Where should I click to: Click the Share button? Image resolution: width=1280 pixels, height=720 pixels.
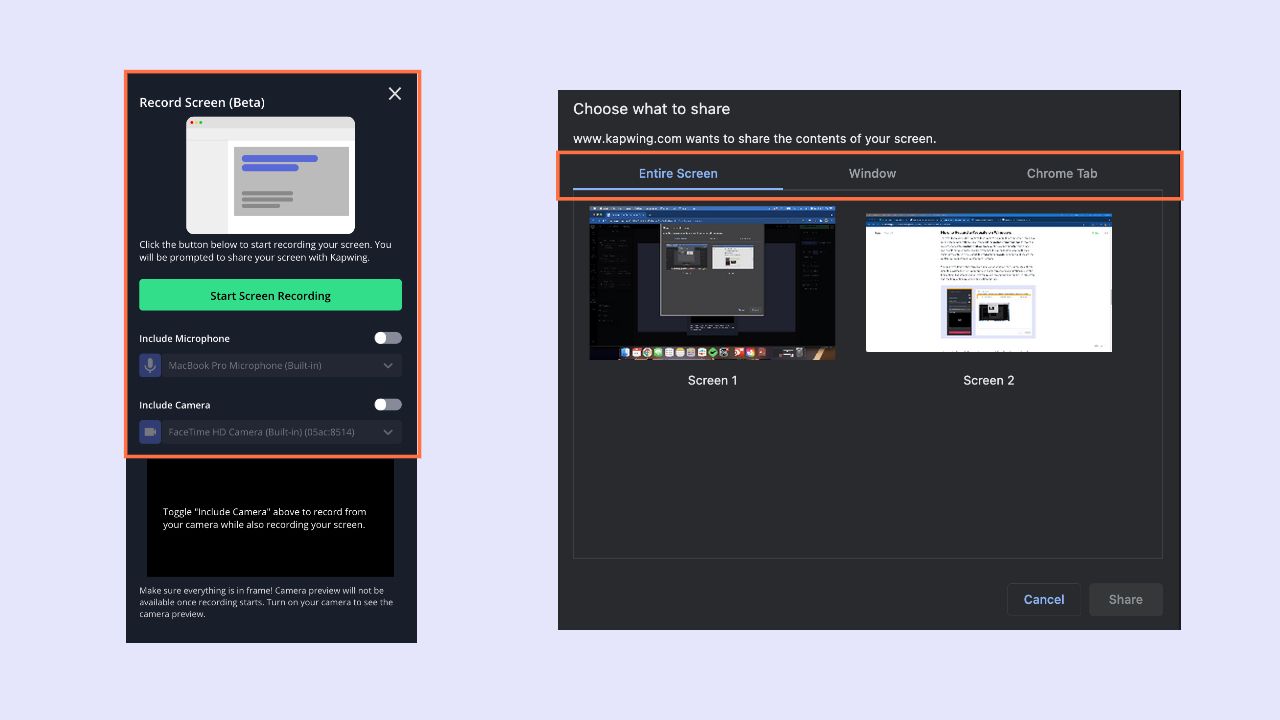[1125, 599]
